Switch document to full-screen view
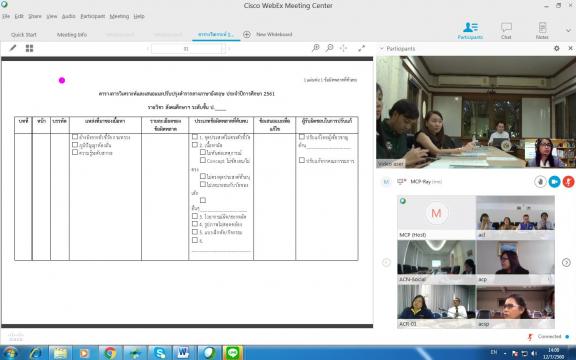Screen dimensions: 576x360 coord(361,48)
